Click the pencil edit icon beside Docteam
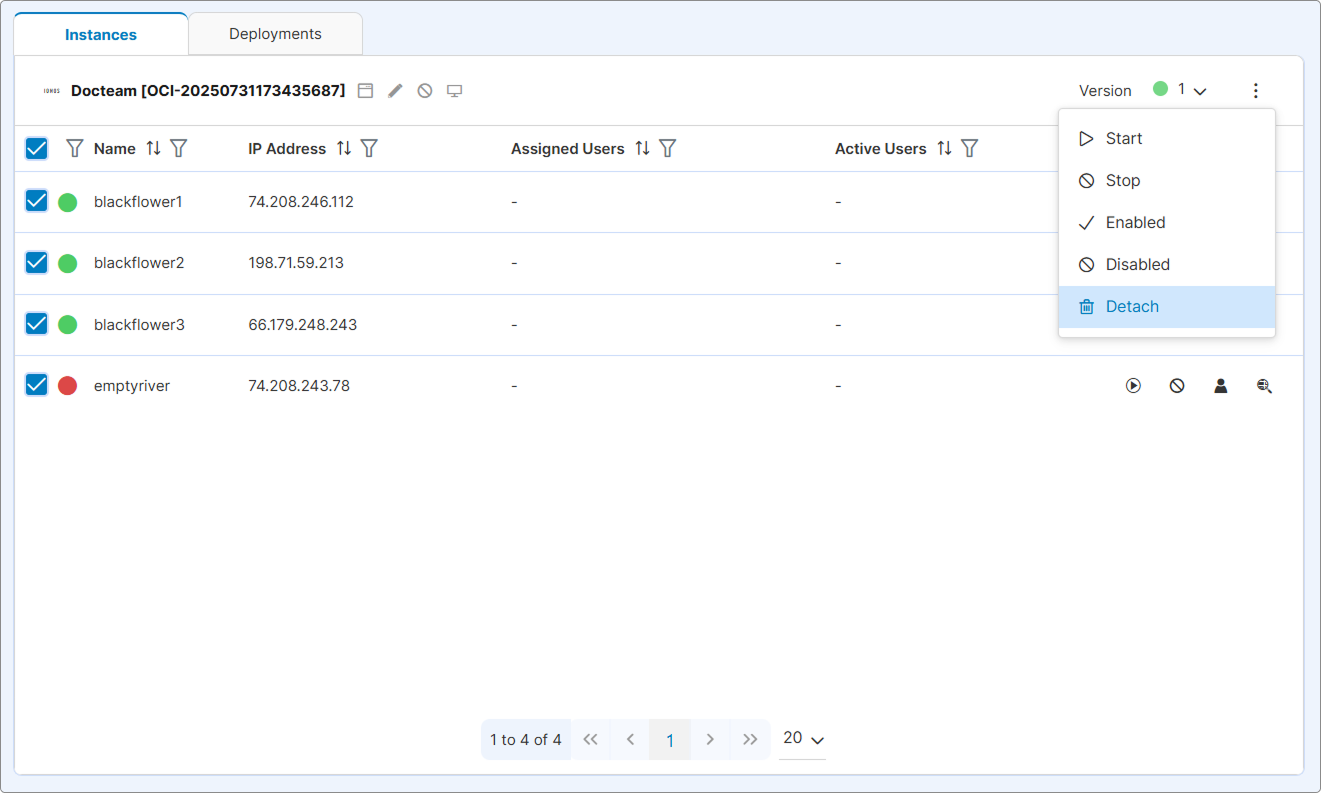This screenshot has height=793, width=1321. (x=395, y=91)
